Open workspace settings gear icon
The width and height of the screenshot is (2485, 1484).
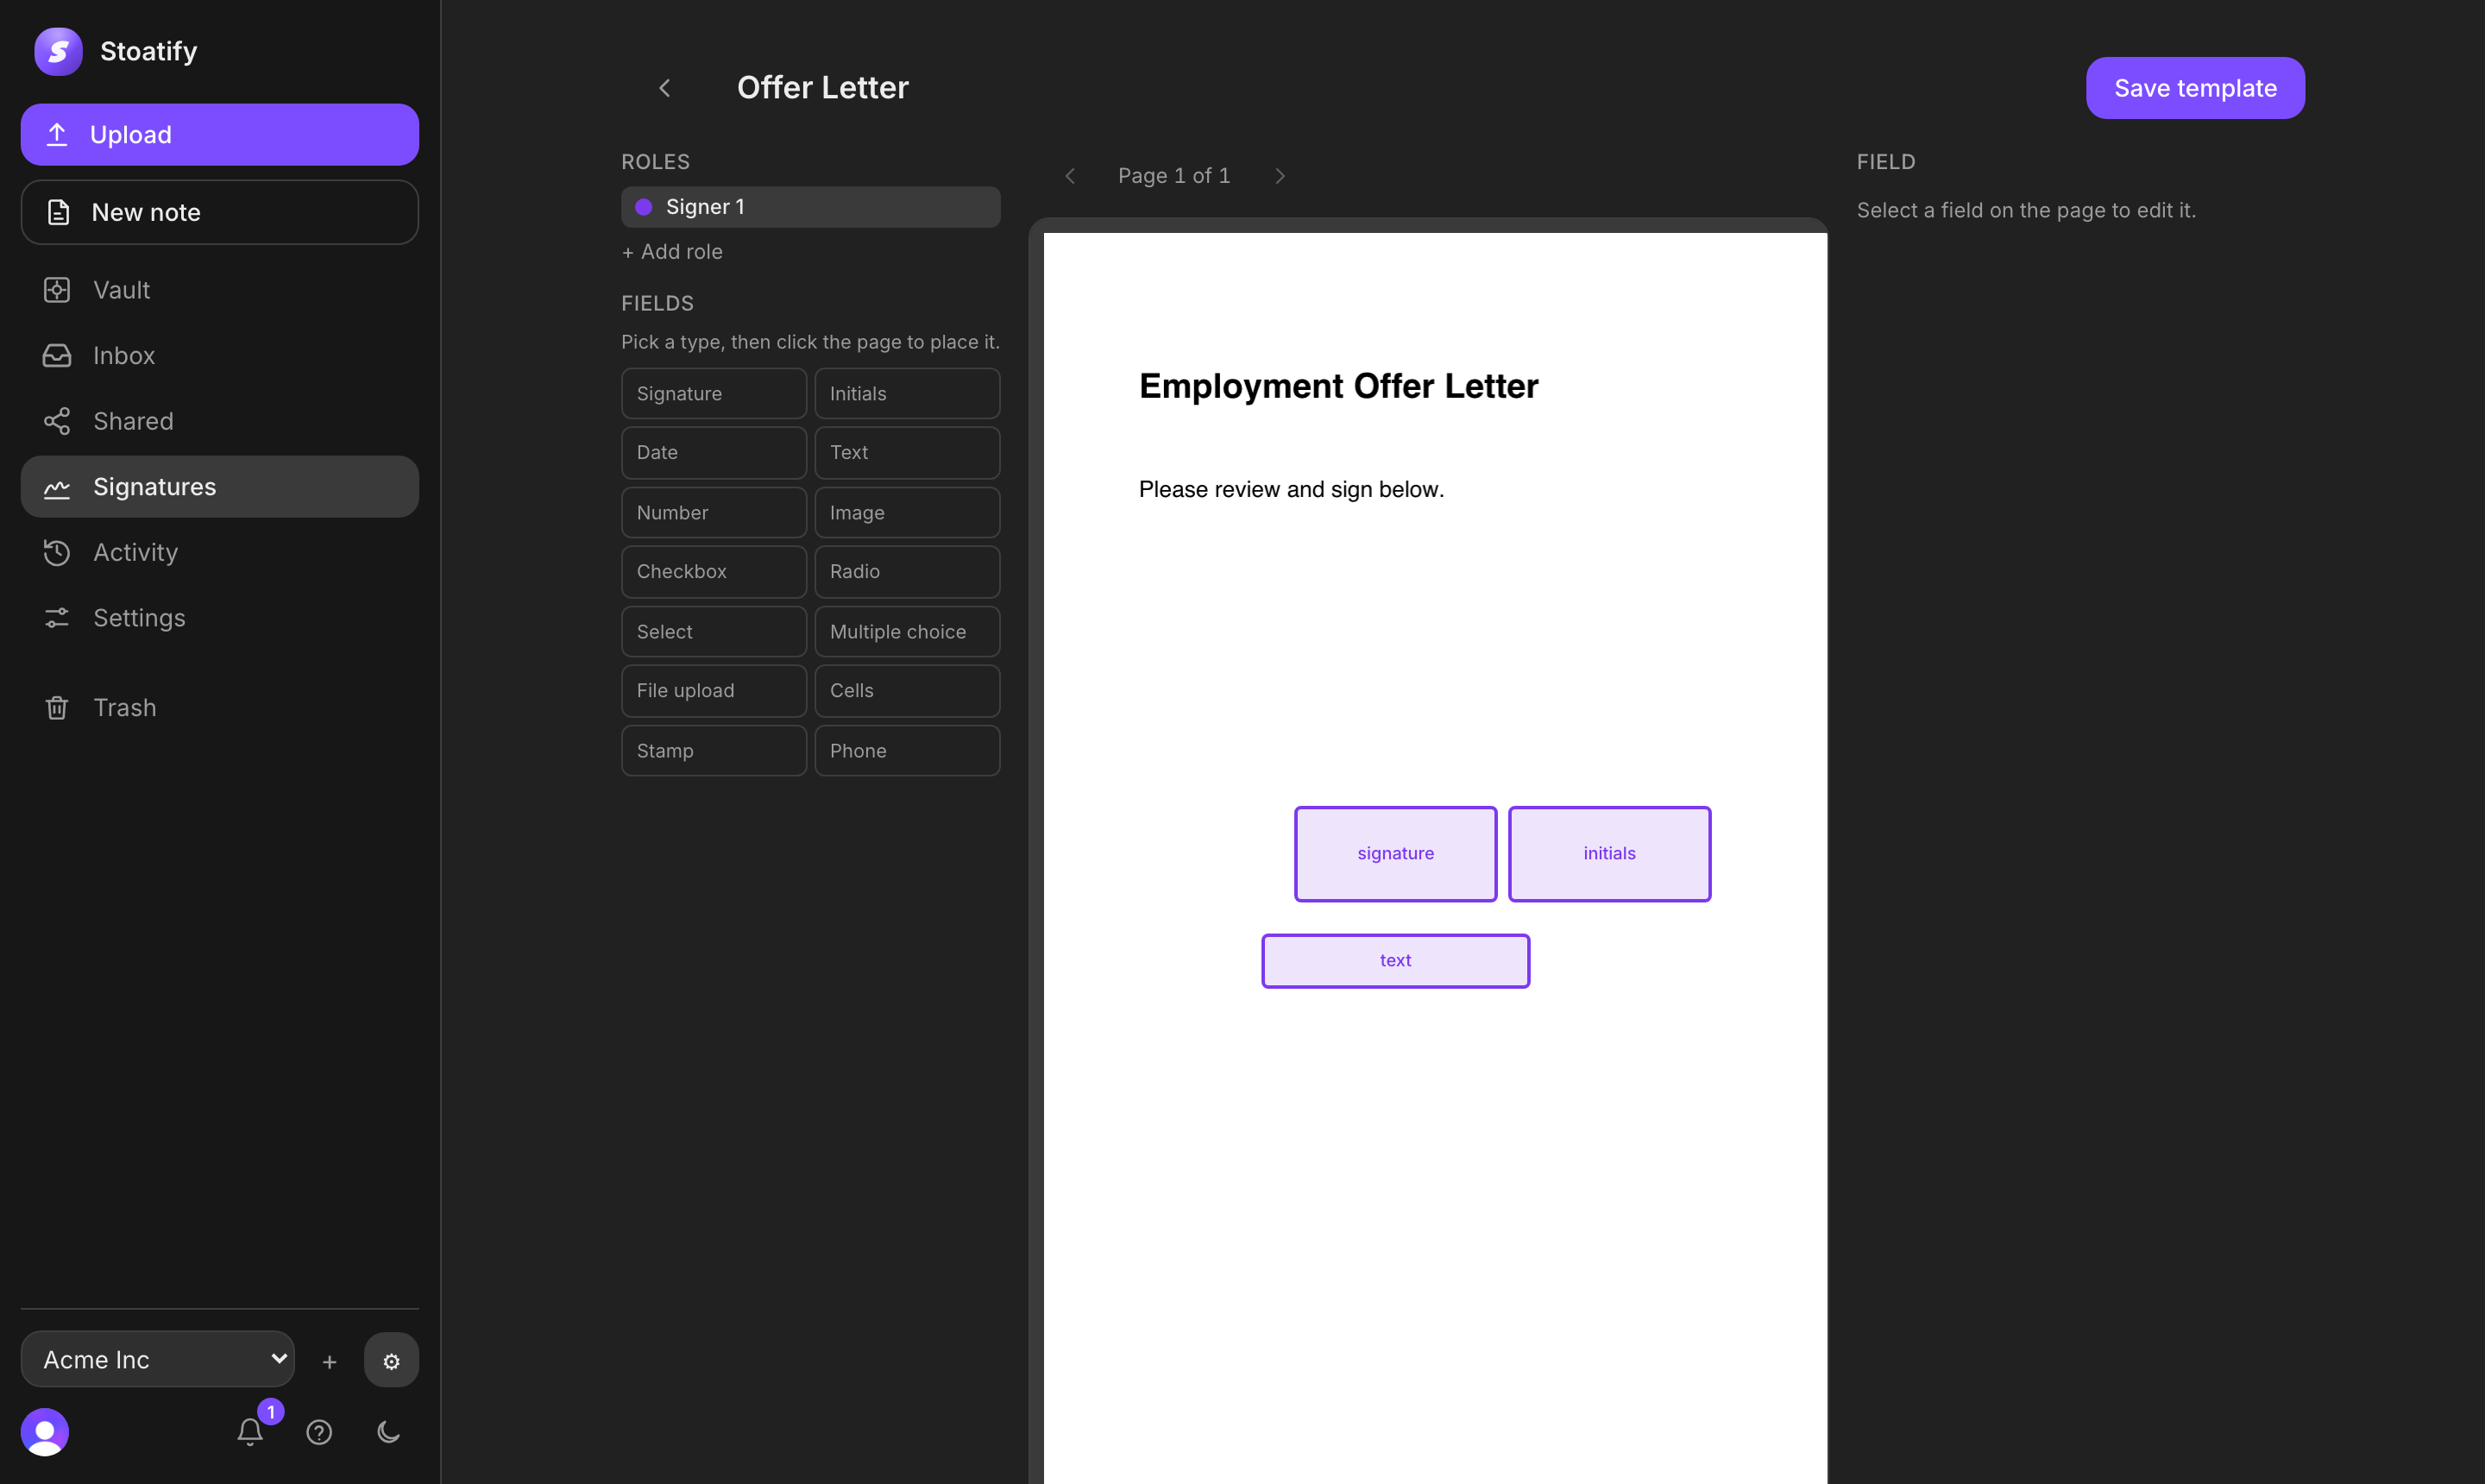click(x=391, y=1360)
